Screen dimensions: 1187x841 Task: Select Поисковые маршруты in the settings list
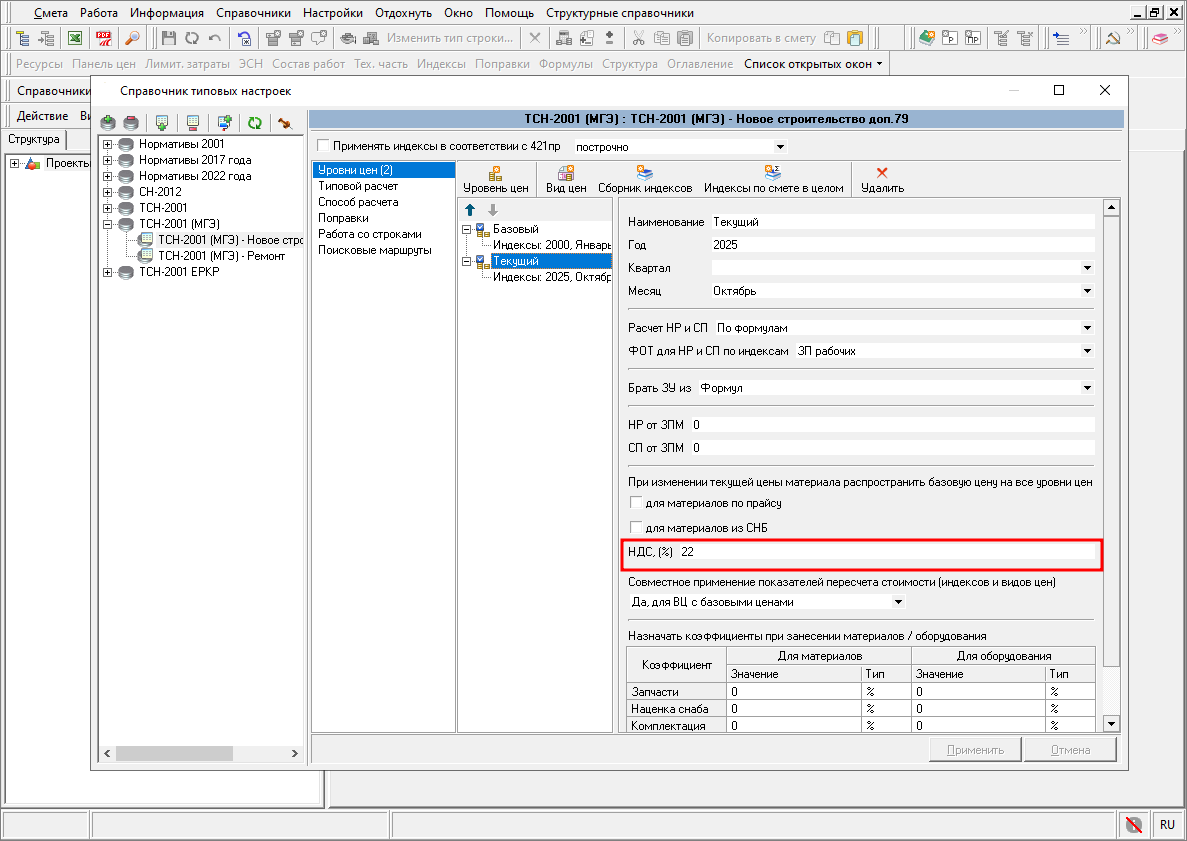(374, 250)
